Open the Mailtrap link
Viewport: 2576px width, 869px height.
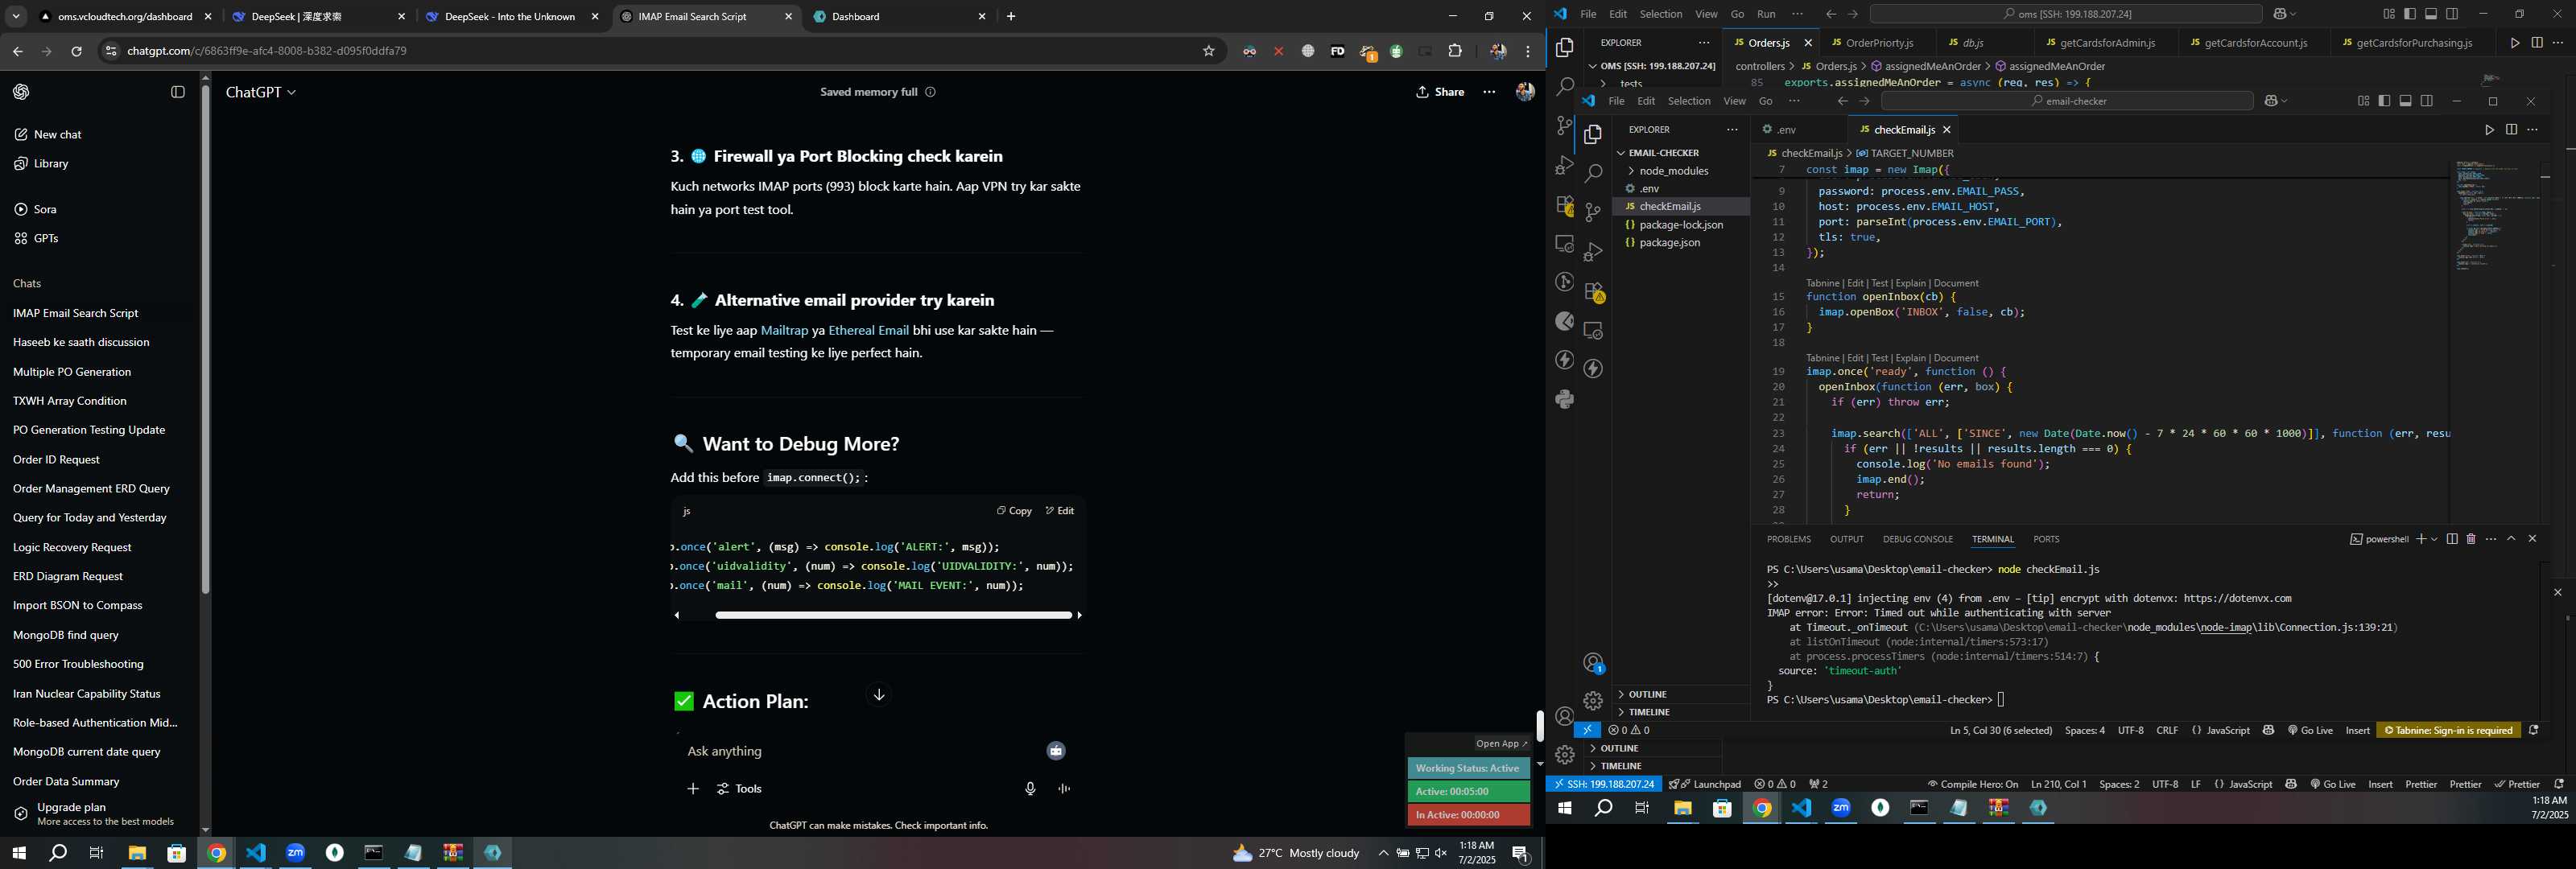pyautogui.click(x=784, y=331)
